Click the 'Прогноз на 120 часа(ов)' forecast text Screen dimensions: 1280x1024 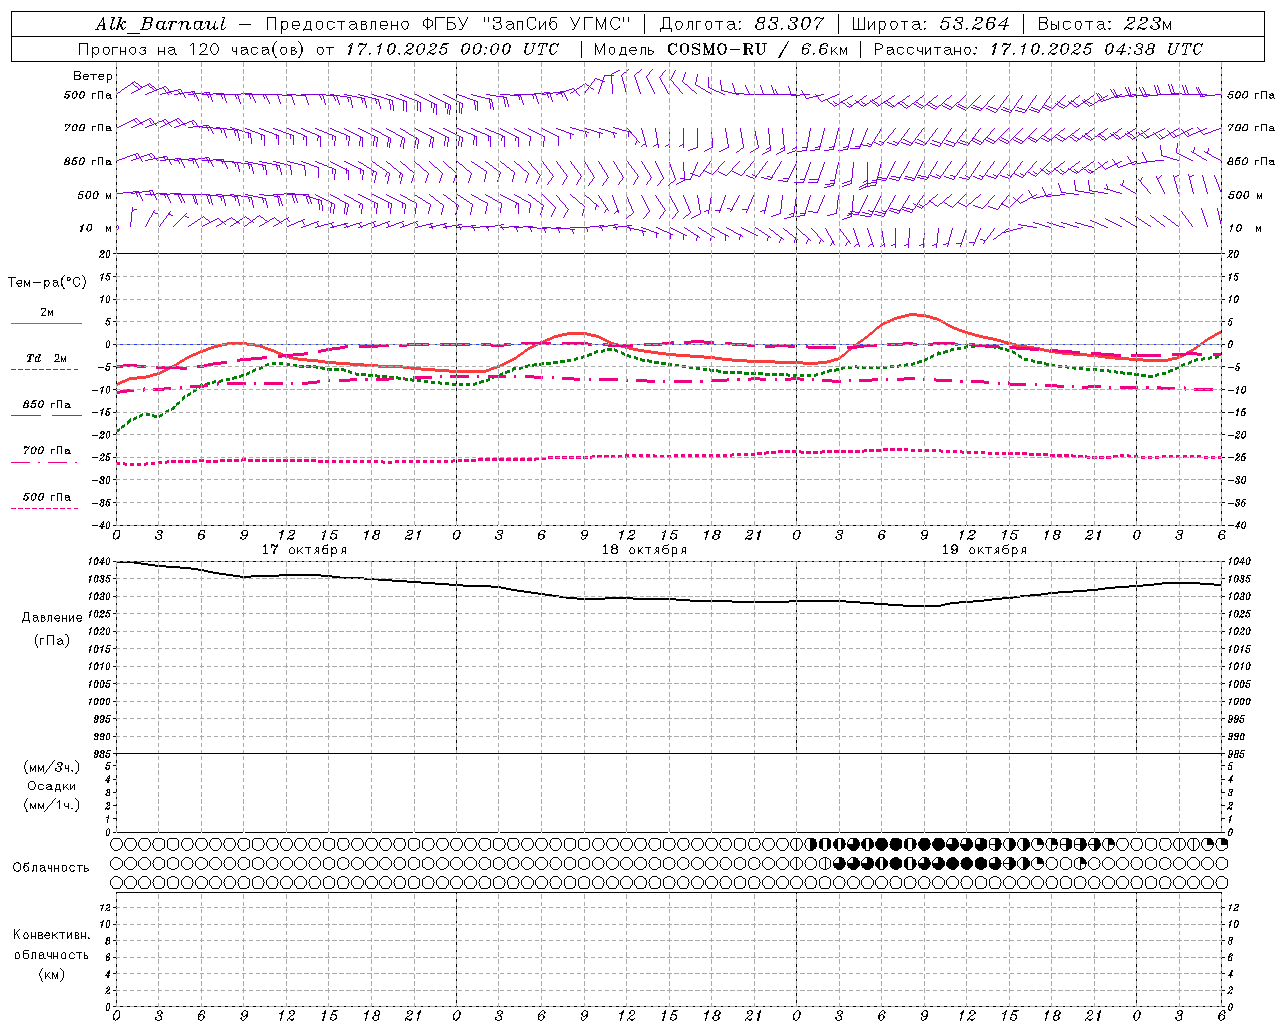click(x=192, y=49)
